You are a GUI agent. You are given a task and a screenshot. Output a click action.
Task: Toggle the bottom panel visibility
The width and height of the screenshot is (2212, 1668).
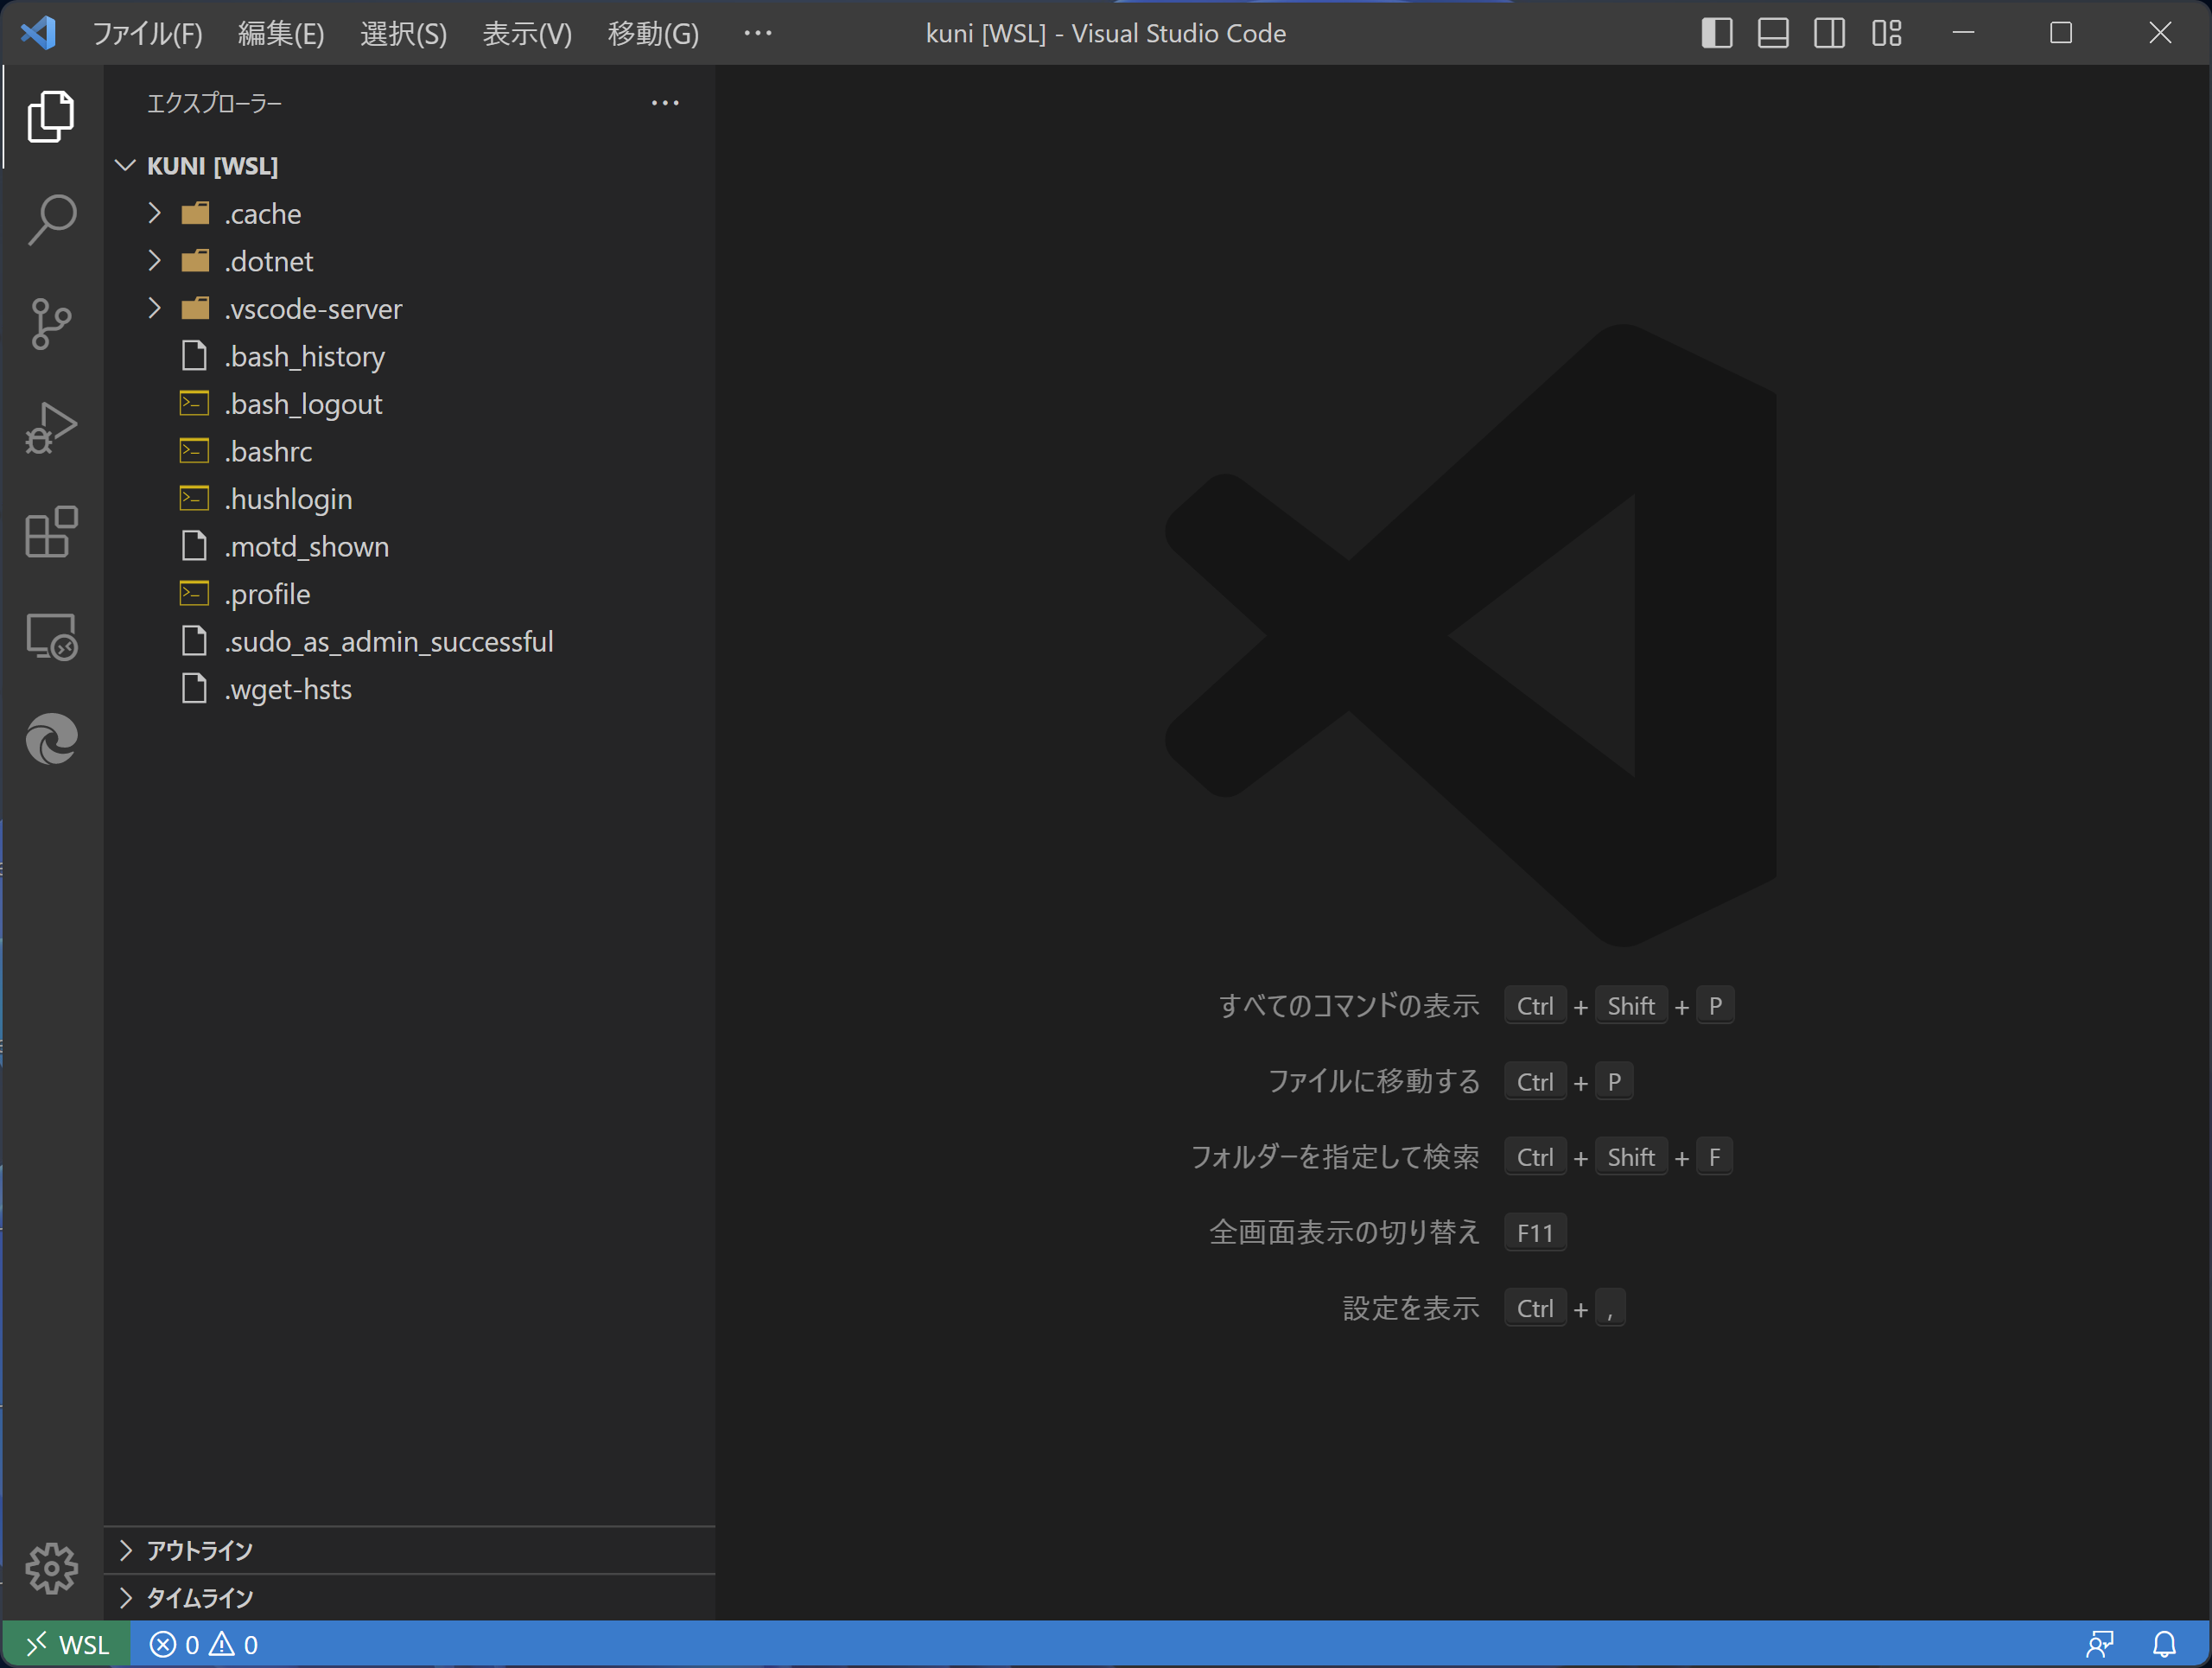[1773, 33]
